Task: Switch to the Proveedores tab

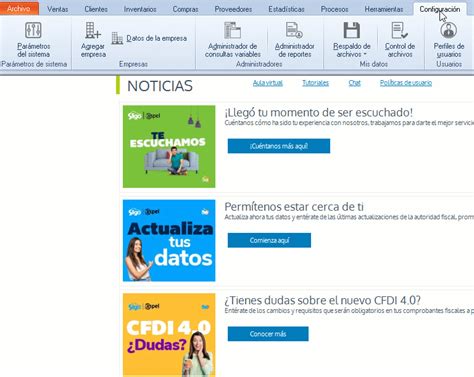Action: click(233, 9)
